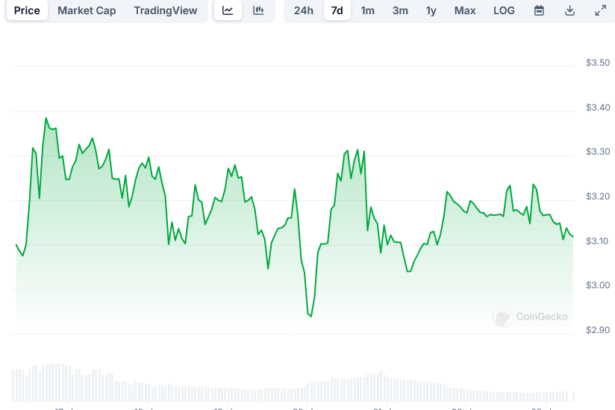The image size is (615, 410).
Task: Click the CoinGecko watermark logo
Action: (531, 317)
